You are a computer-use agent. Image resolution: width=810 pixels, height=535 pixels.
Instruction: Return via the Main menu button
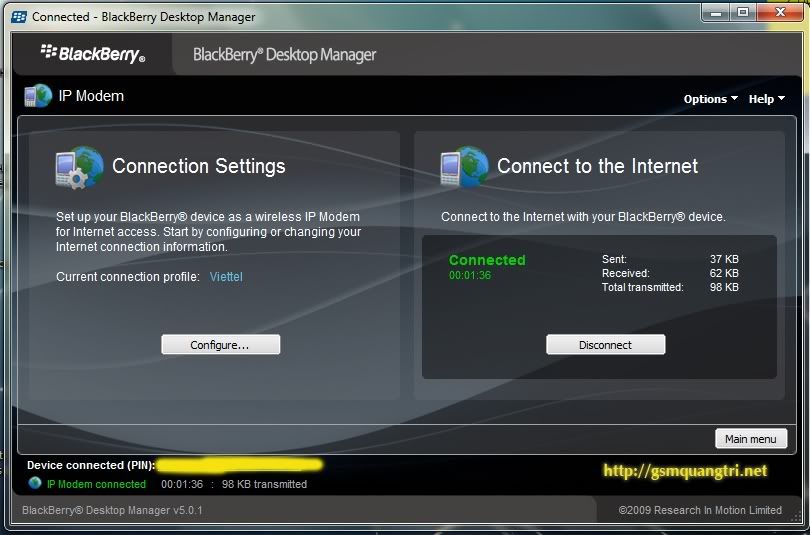pos(751,438)
